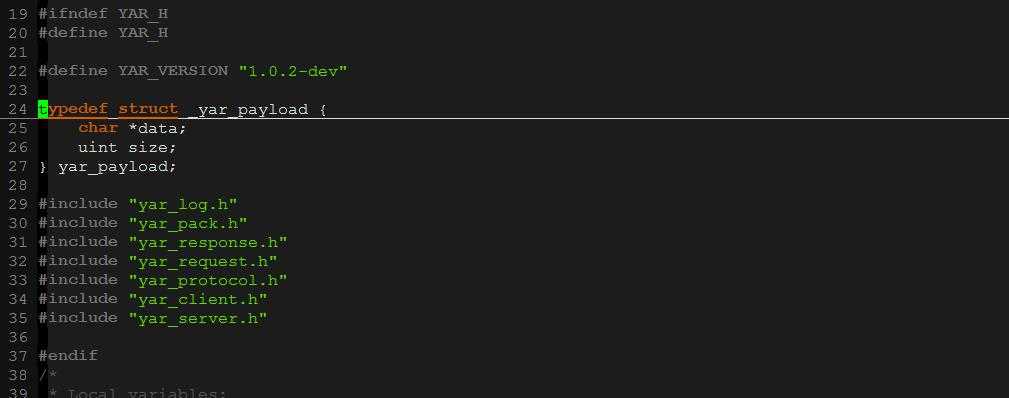Click the struct keyword on line 24
Screen dimensions: 1009x398
click(x=148, y=109)
